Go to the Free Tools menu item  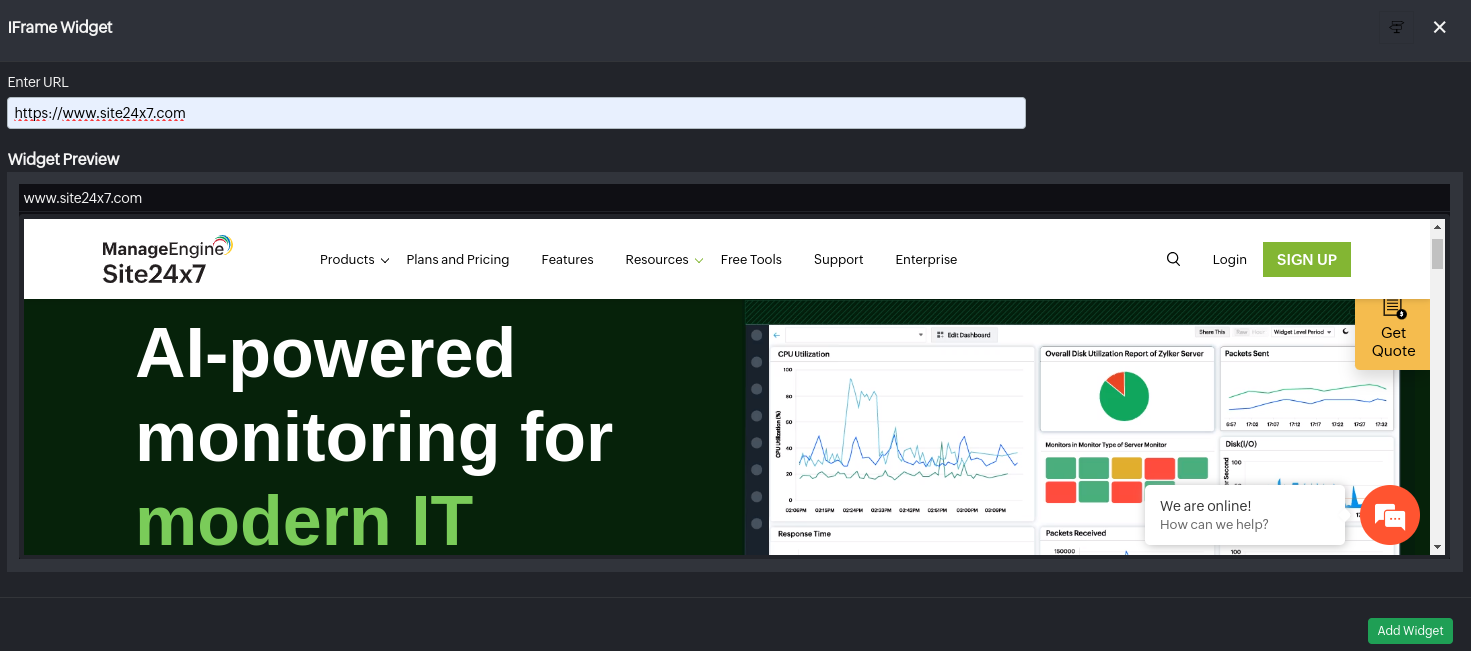pyautogui.click(x=751, y=259)
